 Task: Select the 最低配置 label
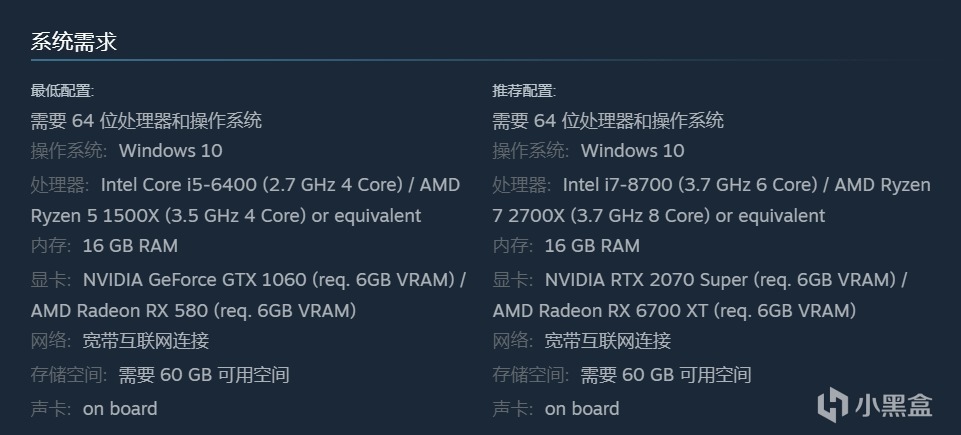pos(62,91)
